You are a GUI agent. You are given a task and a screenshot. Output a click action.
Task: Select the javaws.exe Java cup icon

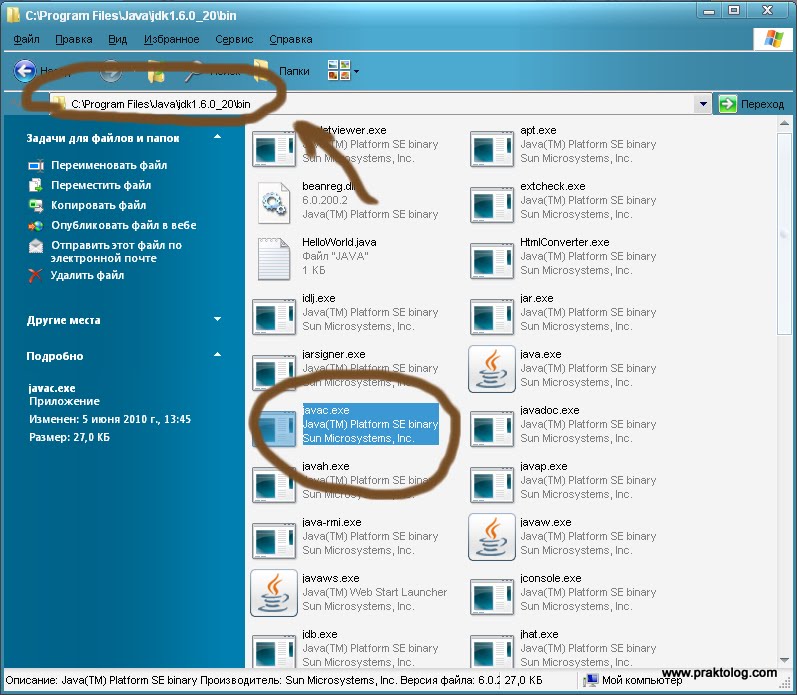[274, 593]
